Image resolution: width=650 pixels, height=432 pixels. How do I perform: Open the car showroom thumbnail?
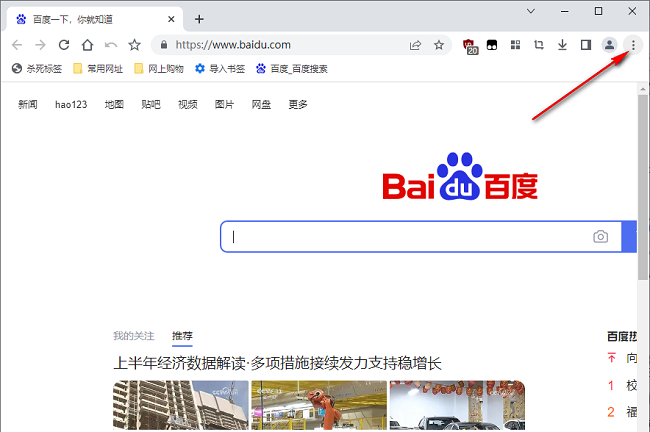tap(457, 405)
